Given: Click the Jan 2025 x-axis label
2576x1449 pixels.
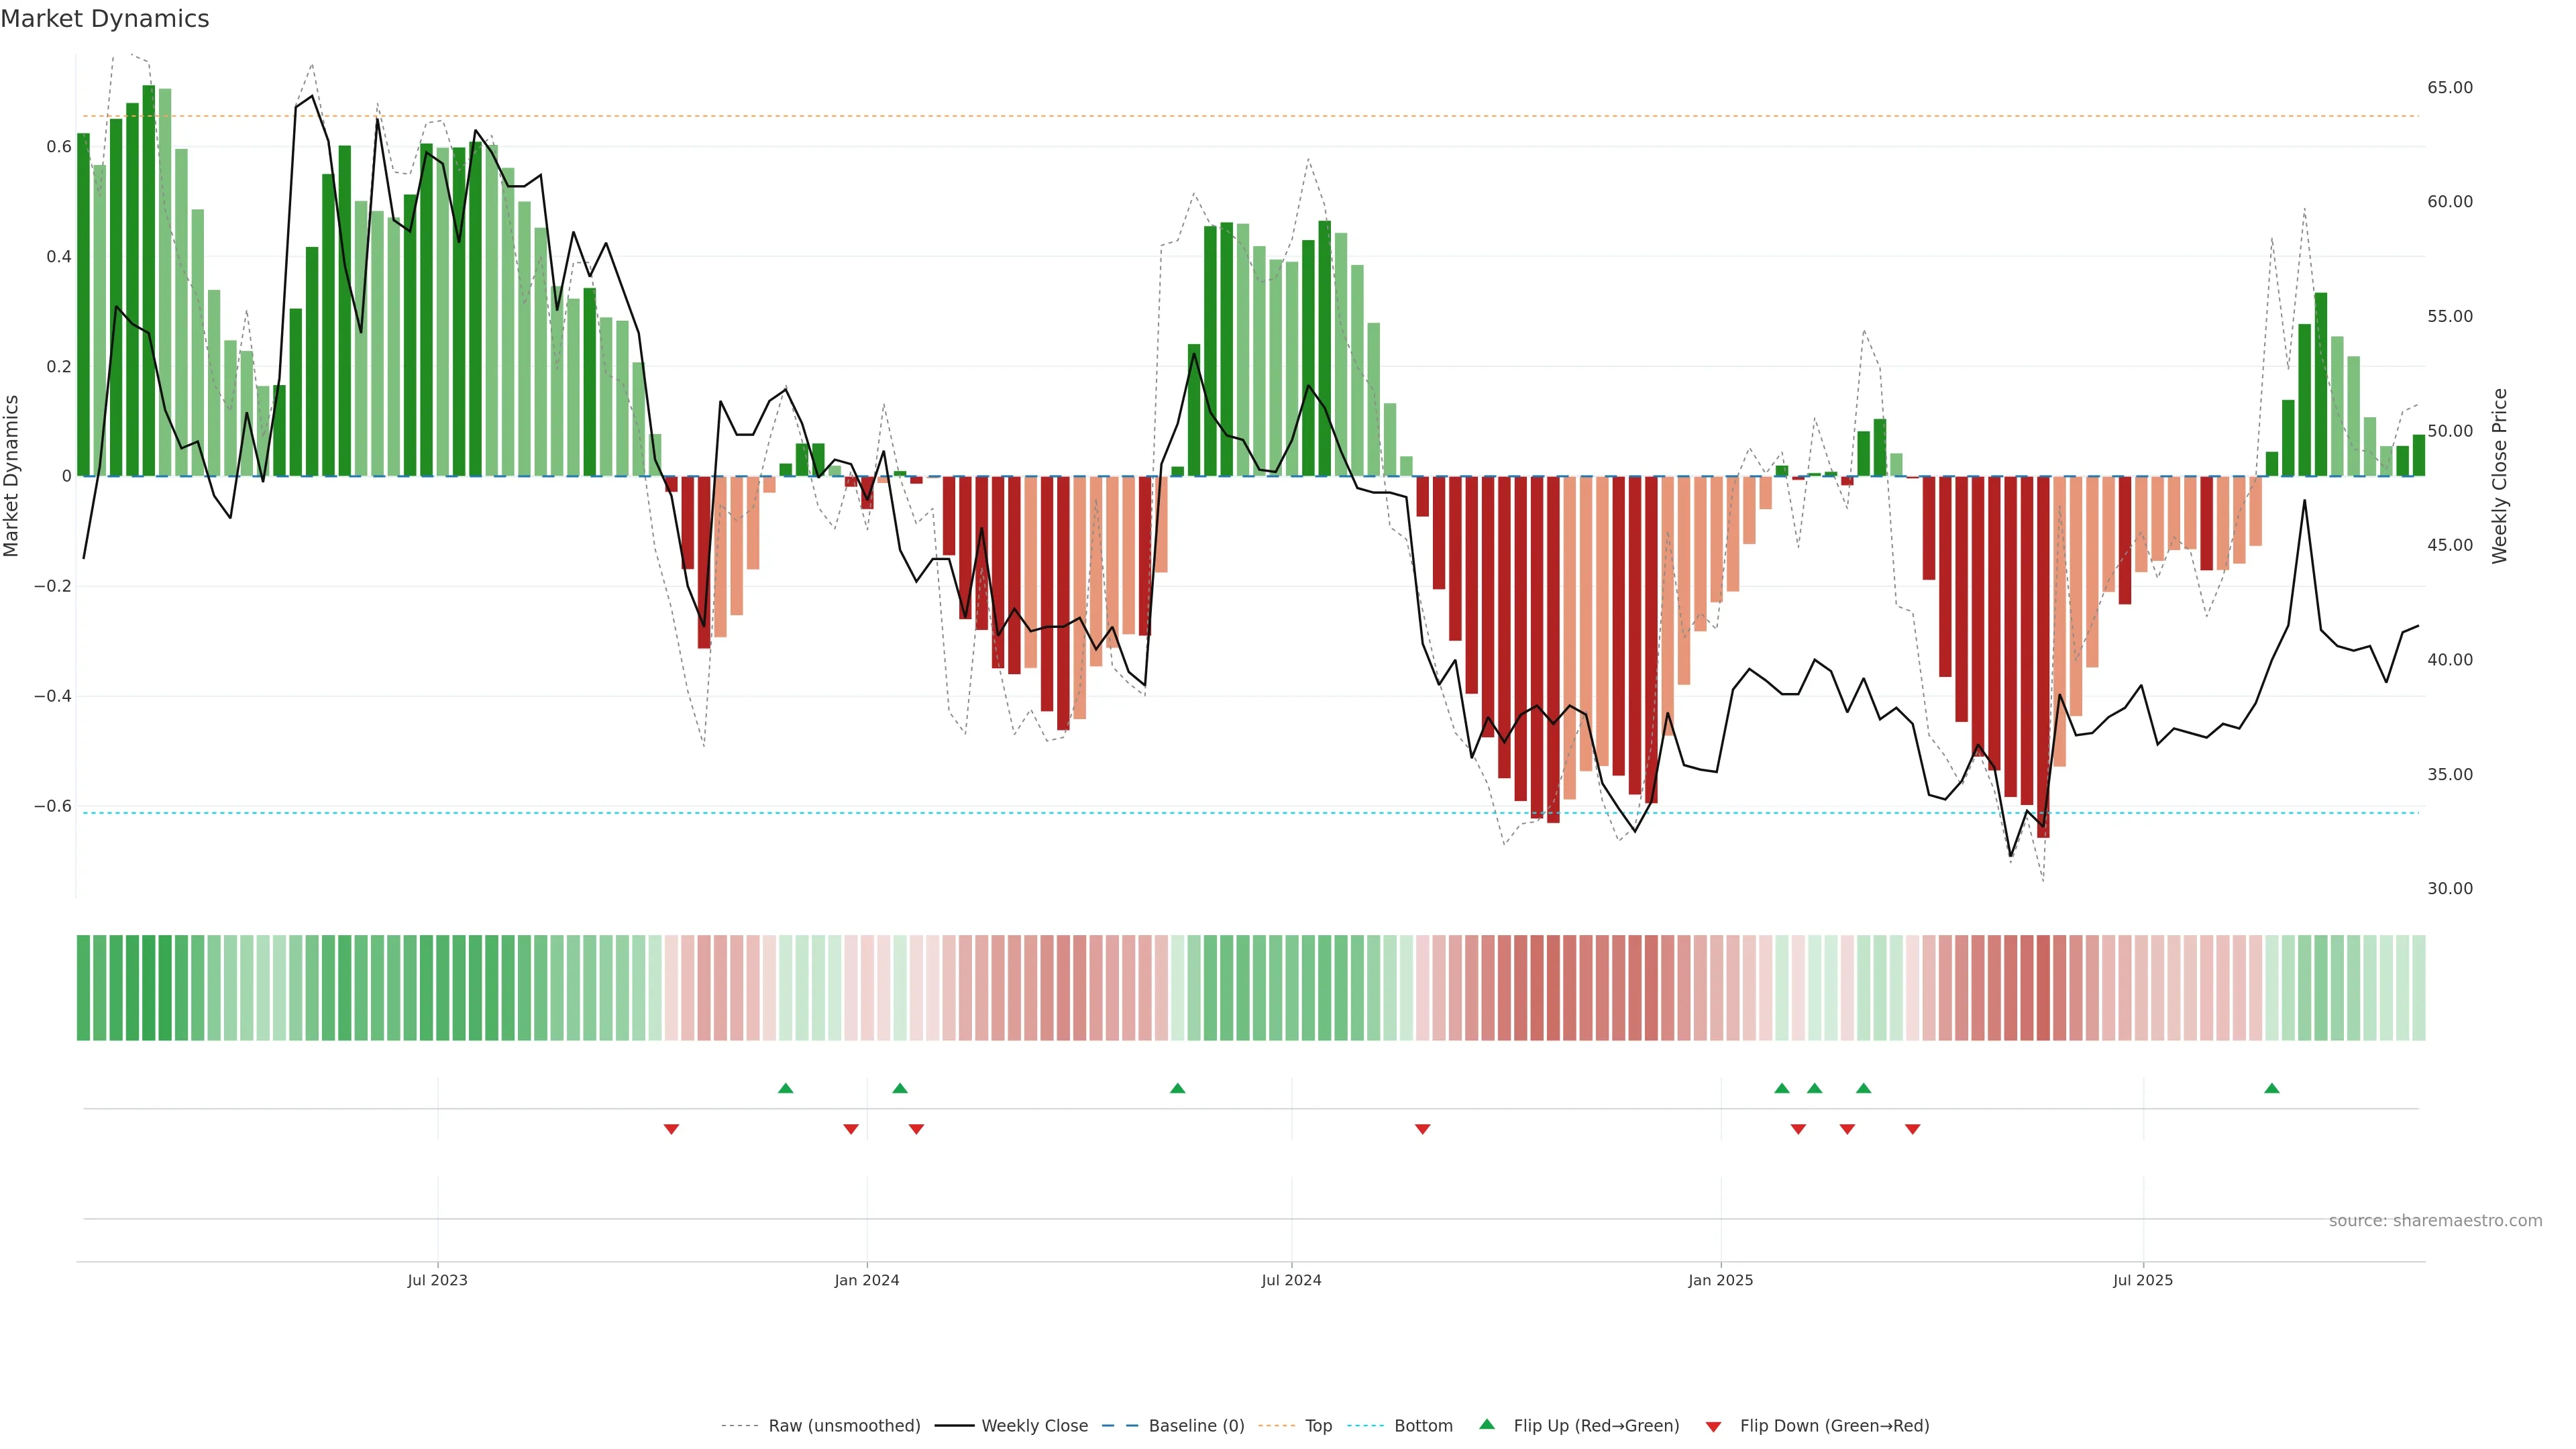Looking at the screenshot, I should click(1720, 1280).
